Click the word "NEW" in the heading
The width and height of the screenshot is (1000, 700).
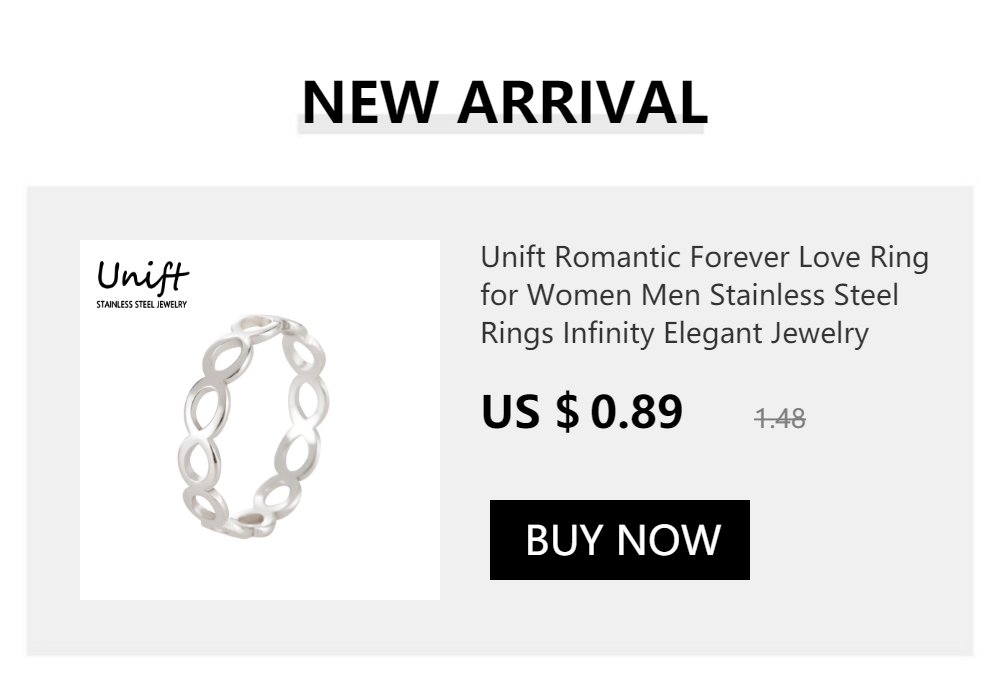coord(370,100)
